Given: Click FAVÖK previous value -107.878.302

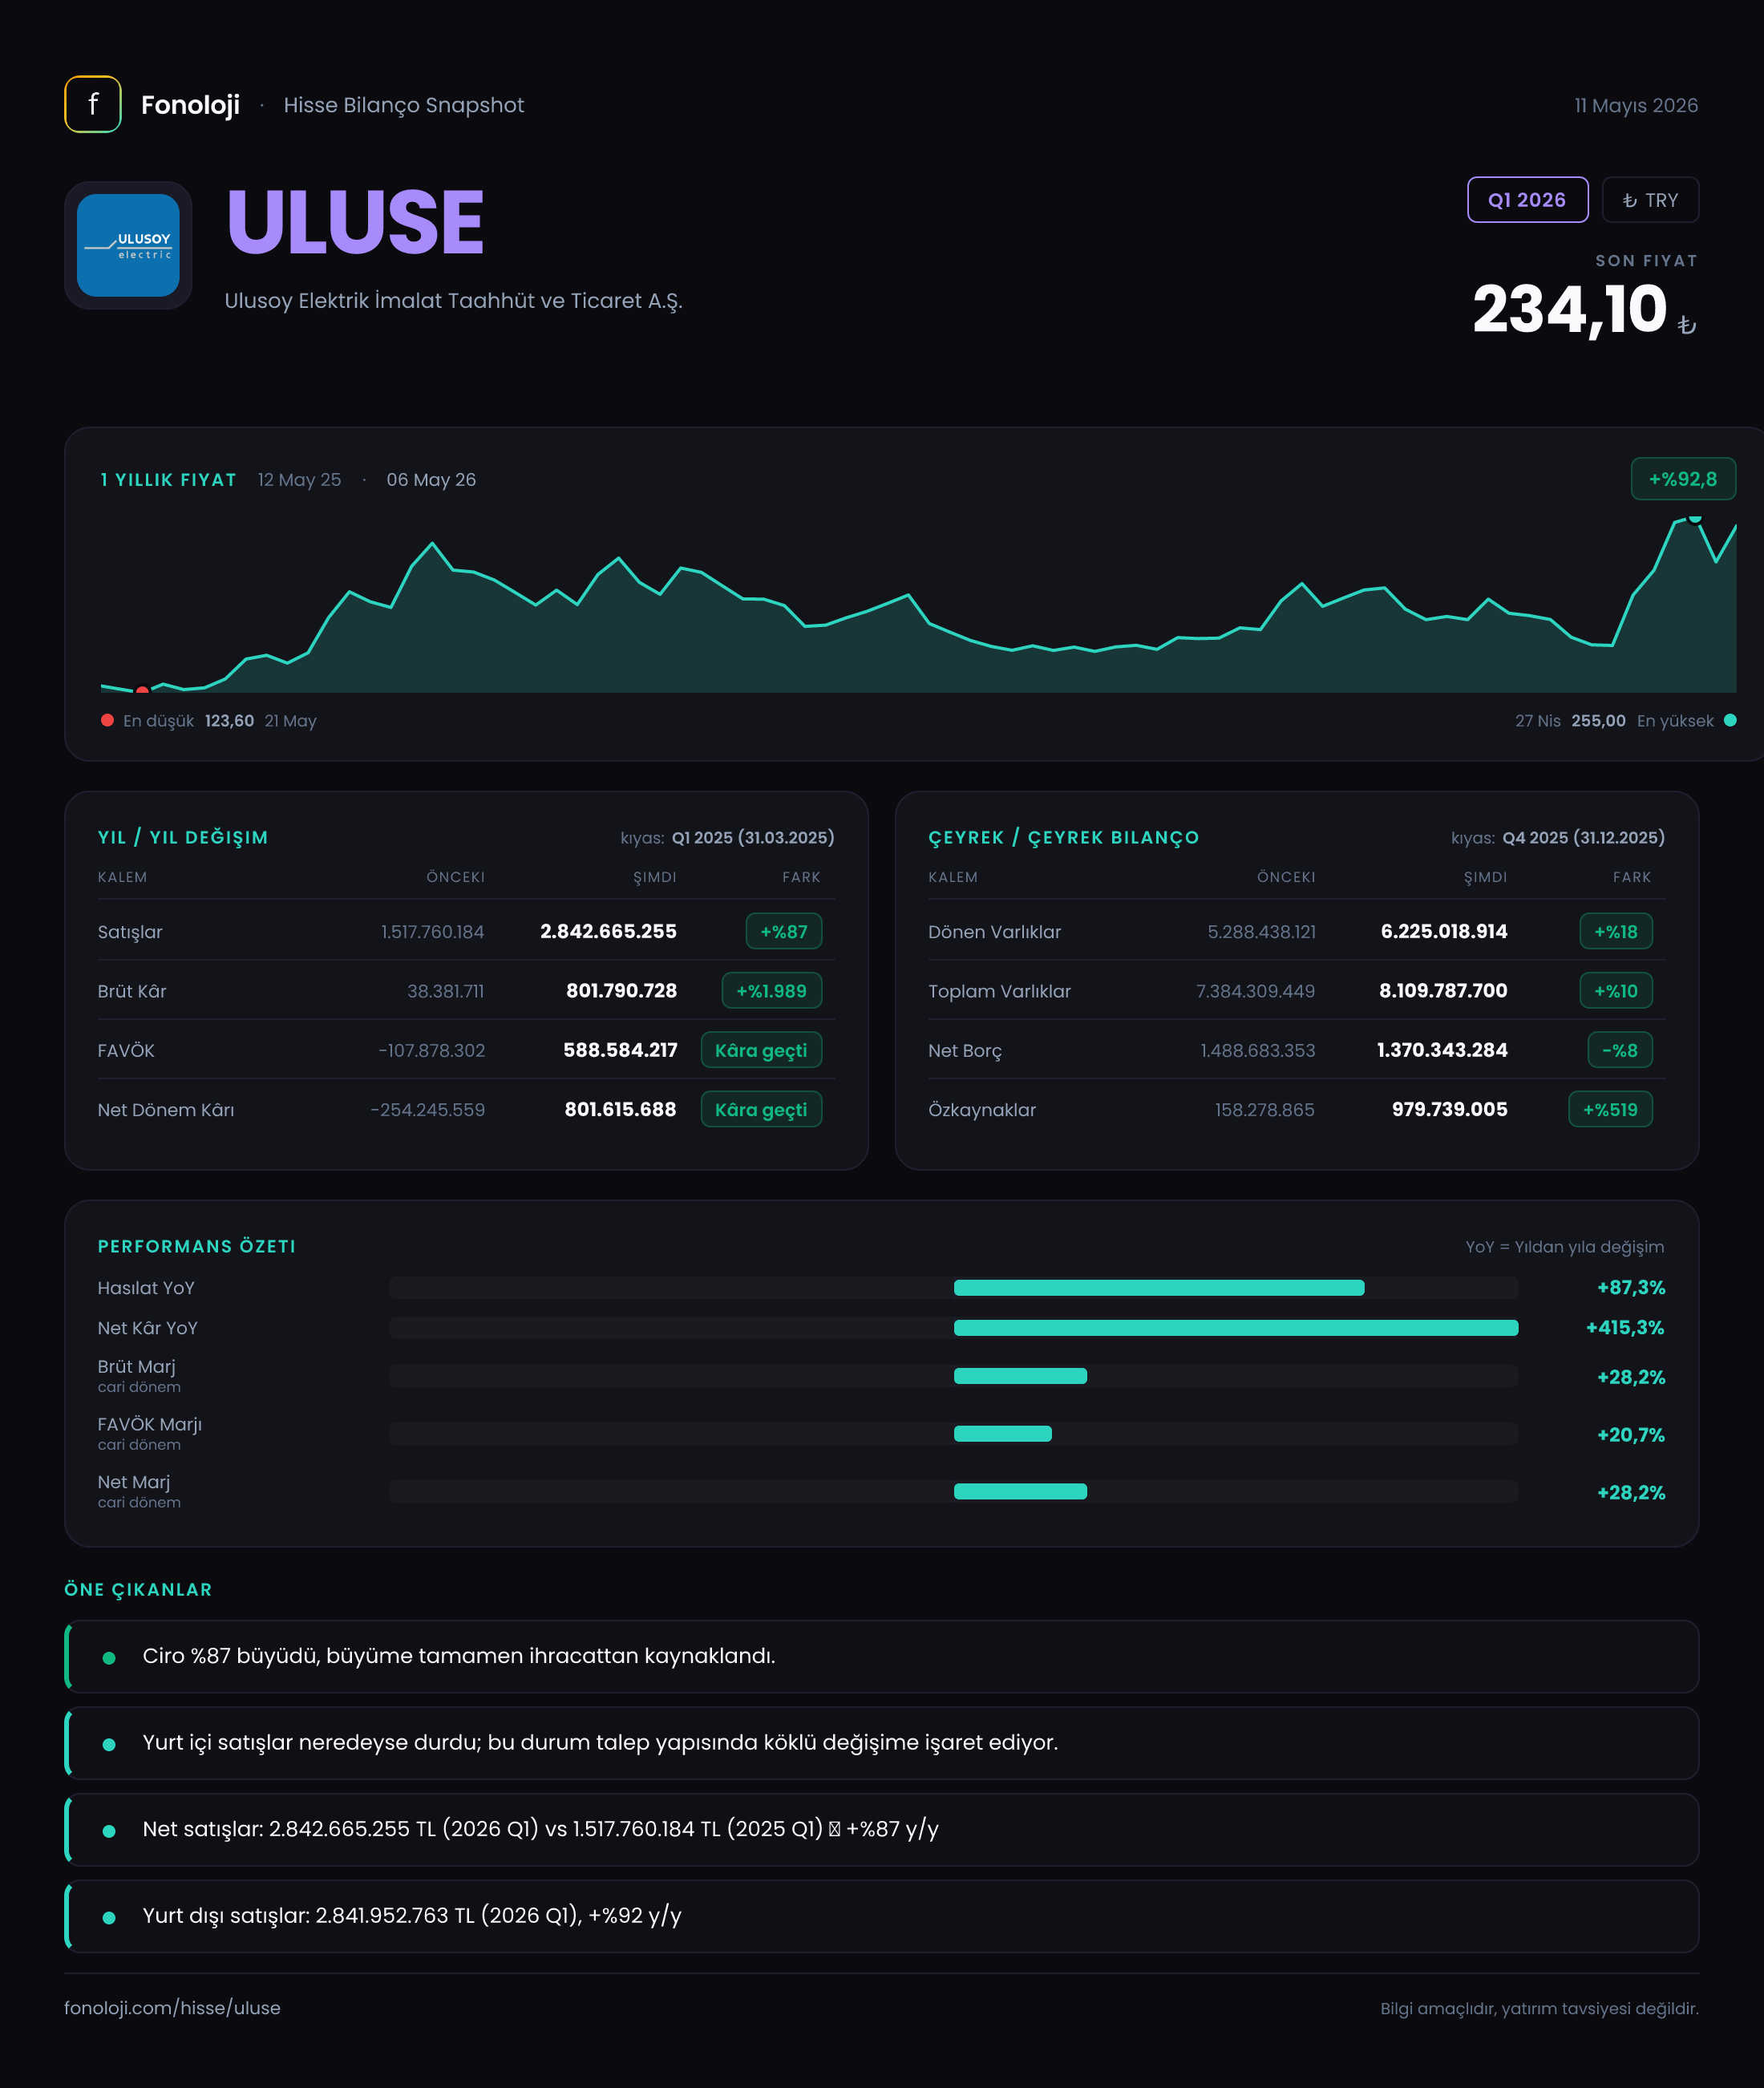Looking at the screenshot, I should point(431,1050).
